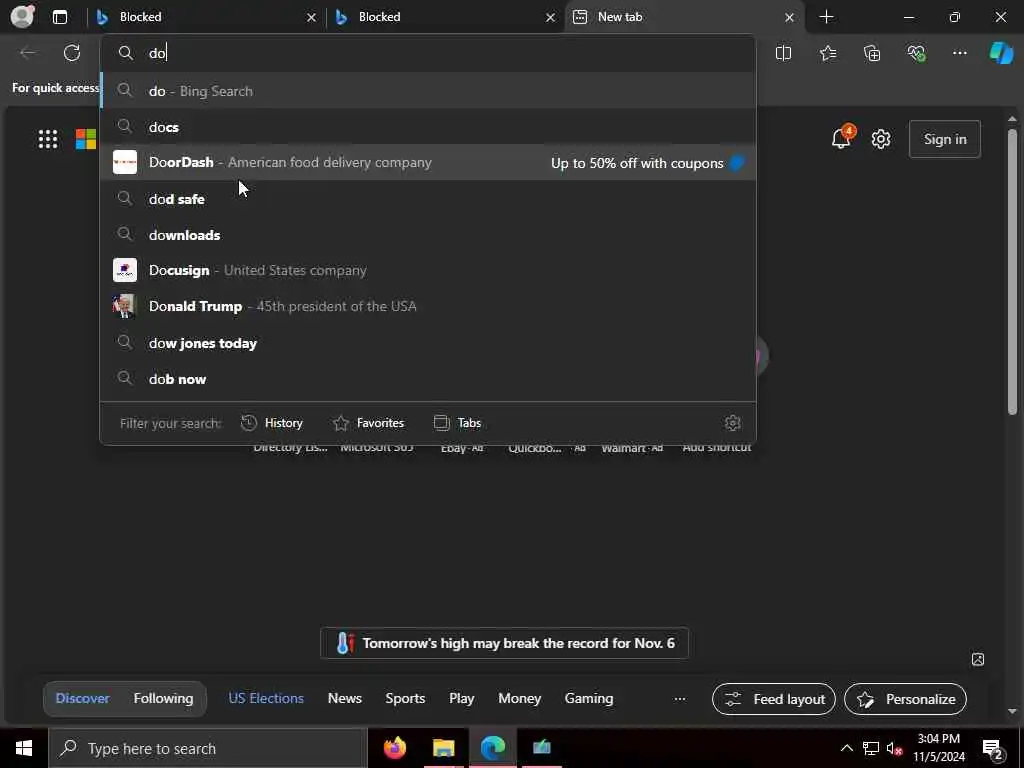Viewport: 1024px width, 768px height.
Task: Click the Microsoft logo on the page
Action: pos(86,139)
